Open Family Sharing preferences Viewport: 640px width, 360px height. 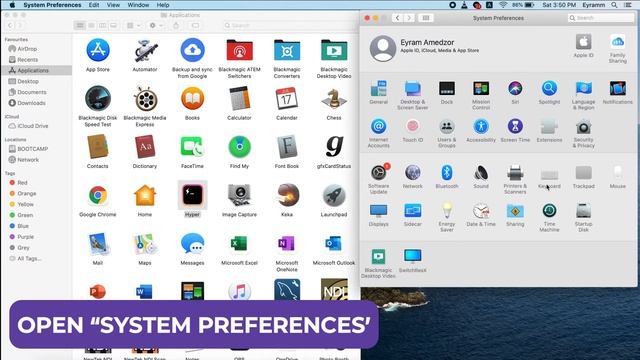tap(618, 49)
